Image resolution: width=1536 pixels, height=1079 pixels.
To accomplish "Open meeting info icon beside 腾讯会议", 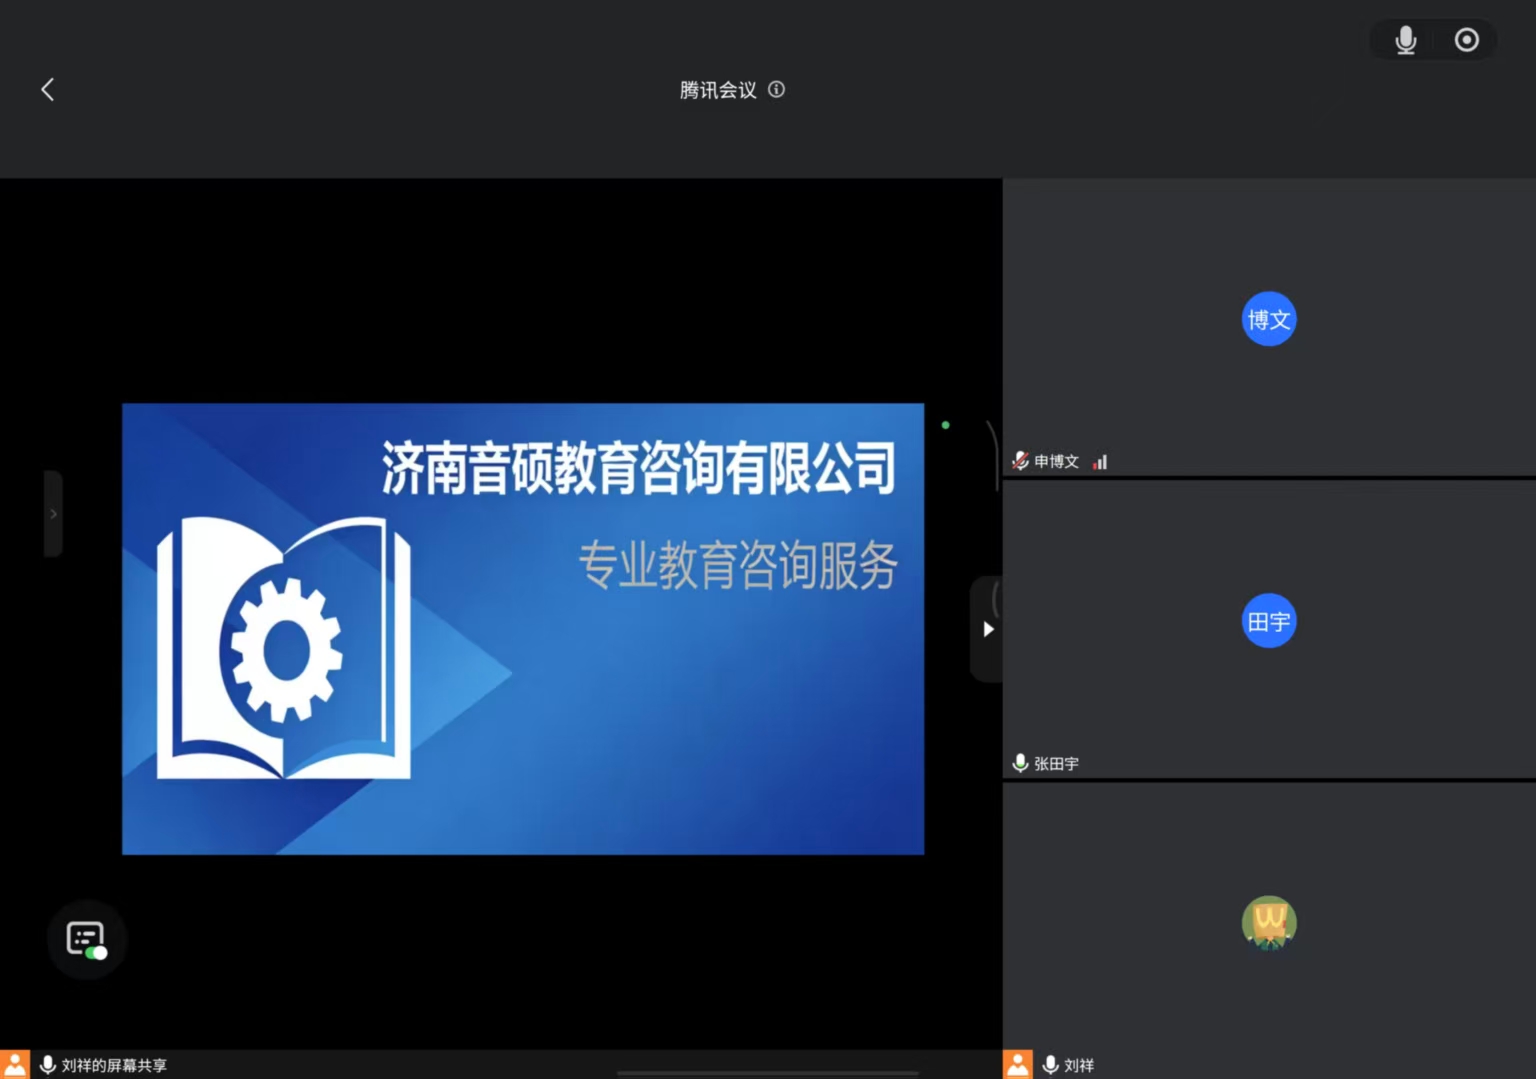I will click(776, 90).
